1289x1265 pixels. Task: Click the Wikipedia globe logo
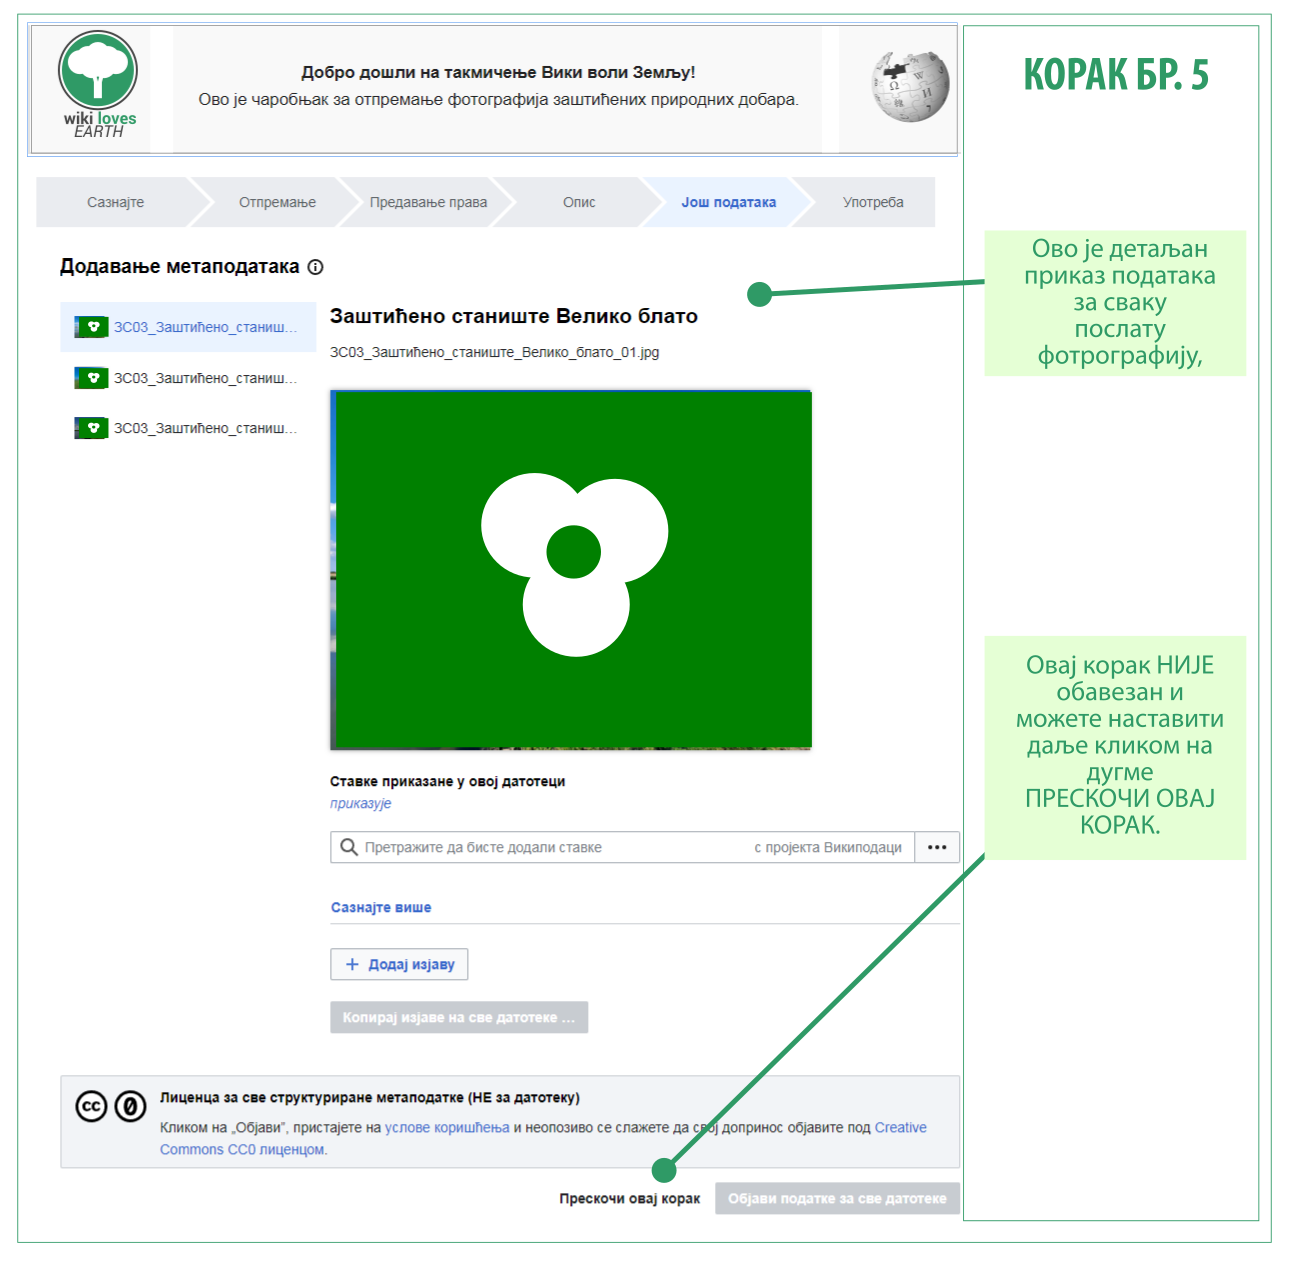(909, 87)
